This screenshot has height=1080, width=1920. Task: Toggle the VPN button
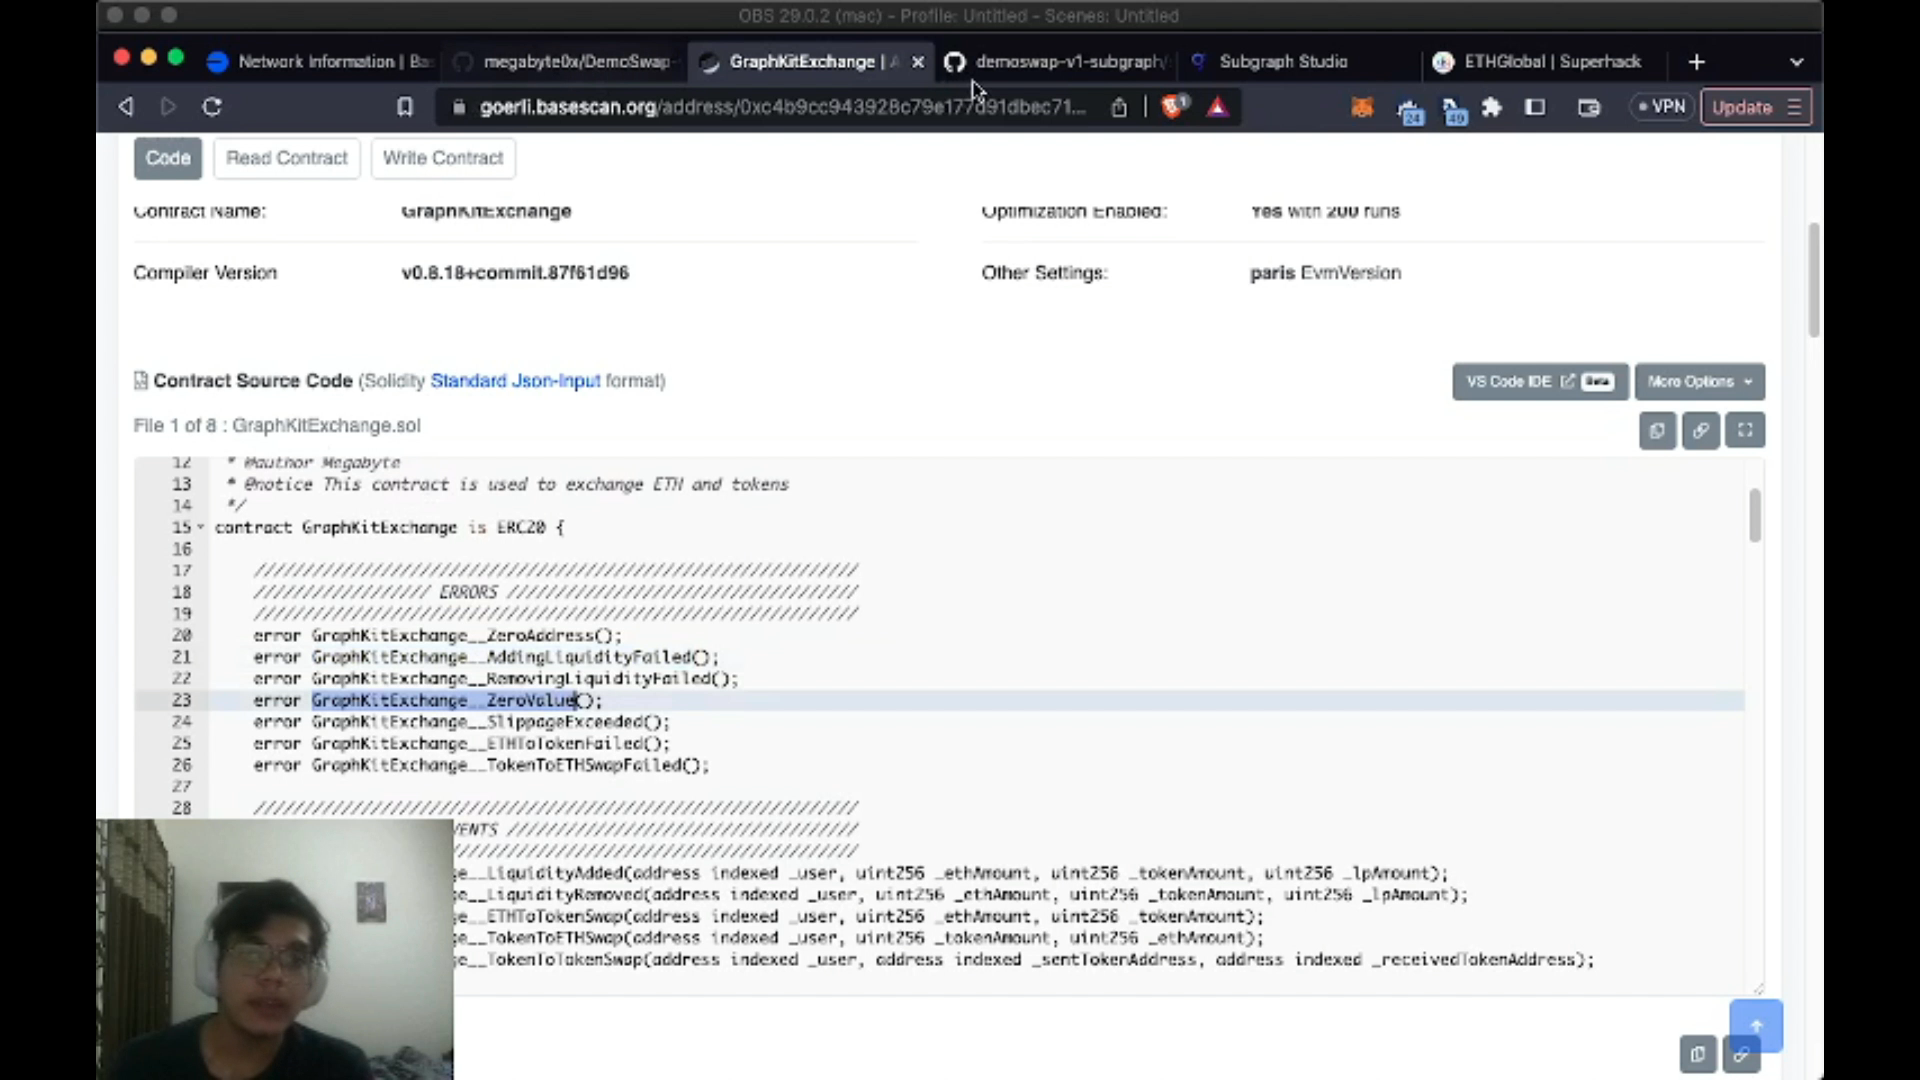(x=1662, y=107)
